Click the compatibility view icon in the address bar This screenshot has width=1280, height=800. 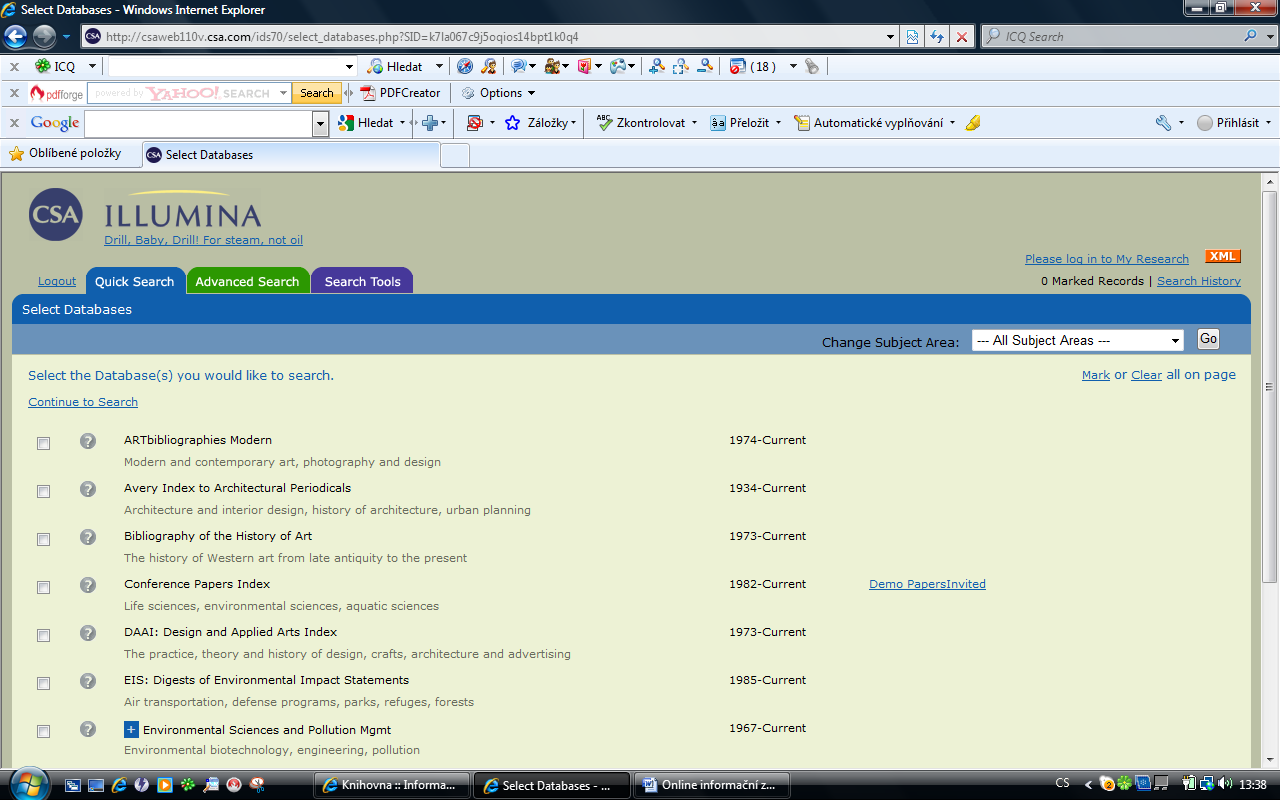[x=913, y=37]
